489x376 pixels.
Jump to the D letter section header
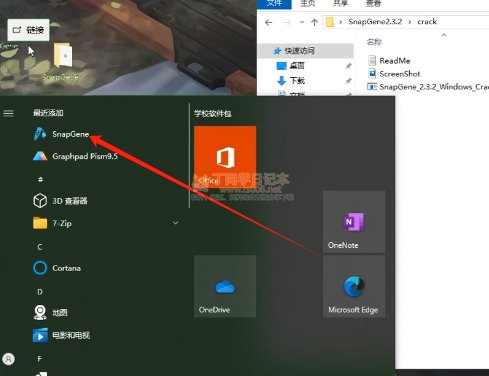[40, 292]
